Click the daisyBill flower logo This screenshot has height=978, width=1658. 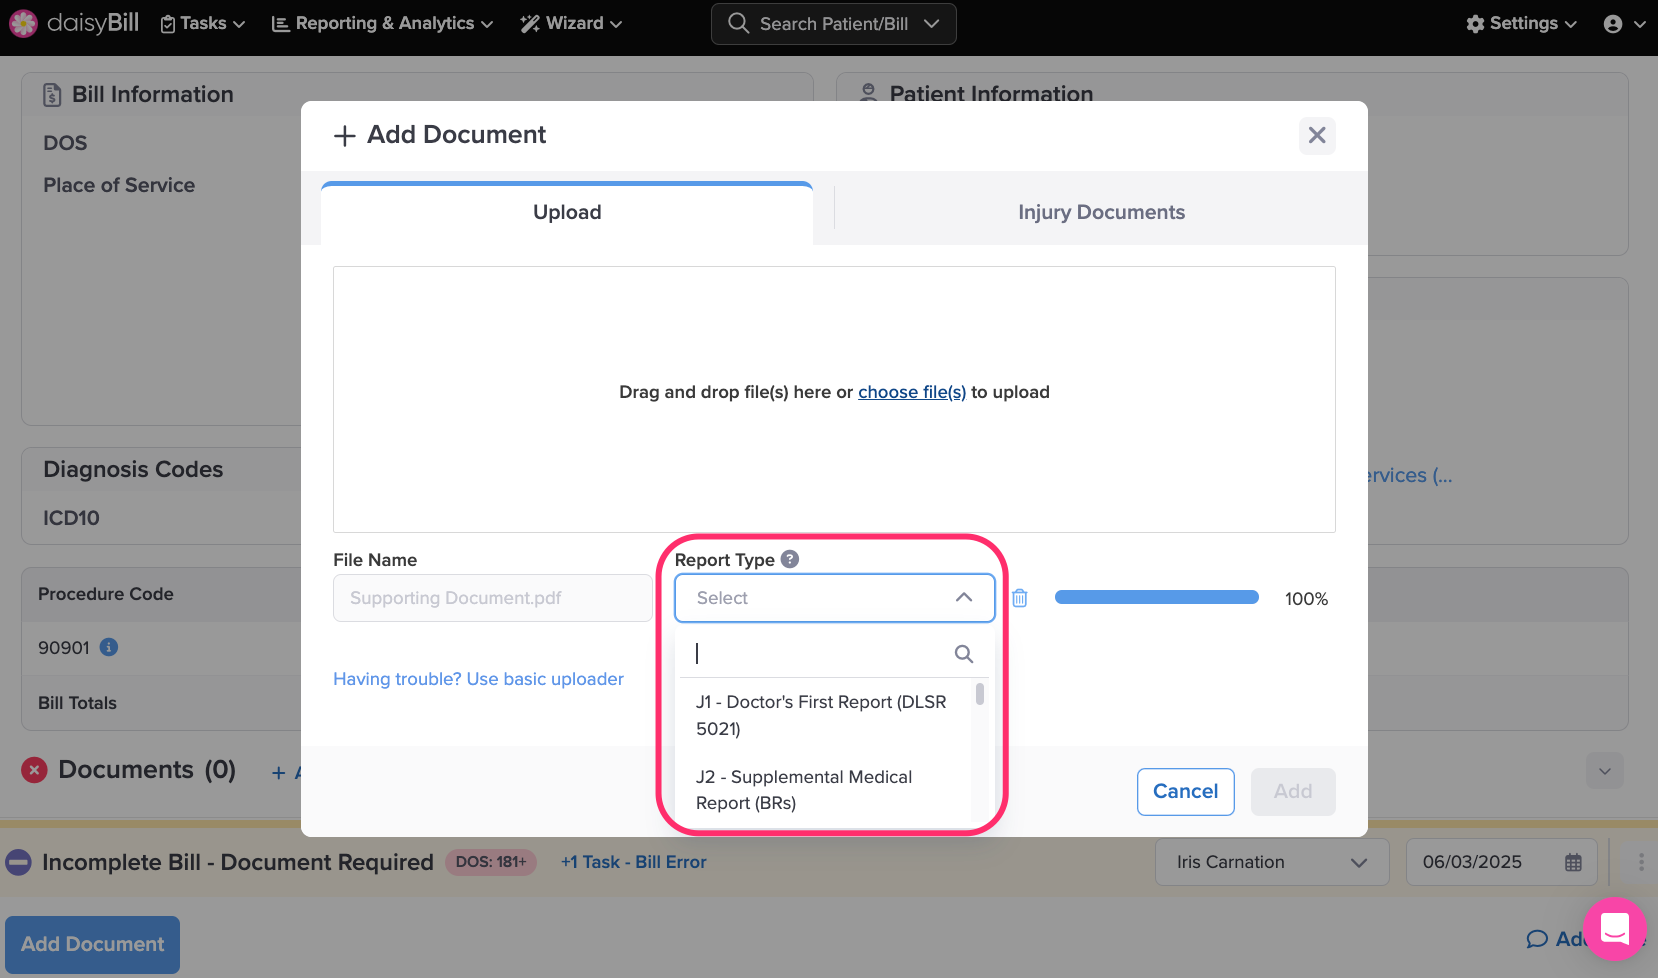point(23,23)
